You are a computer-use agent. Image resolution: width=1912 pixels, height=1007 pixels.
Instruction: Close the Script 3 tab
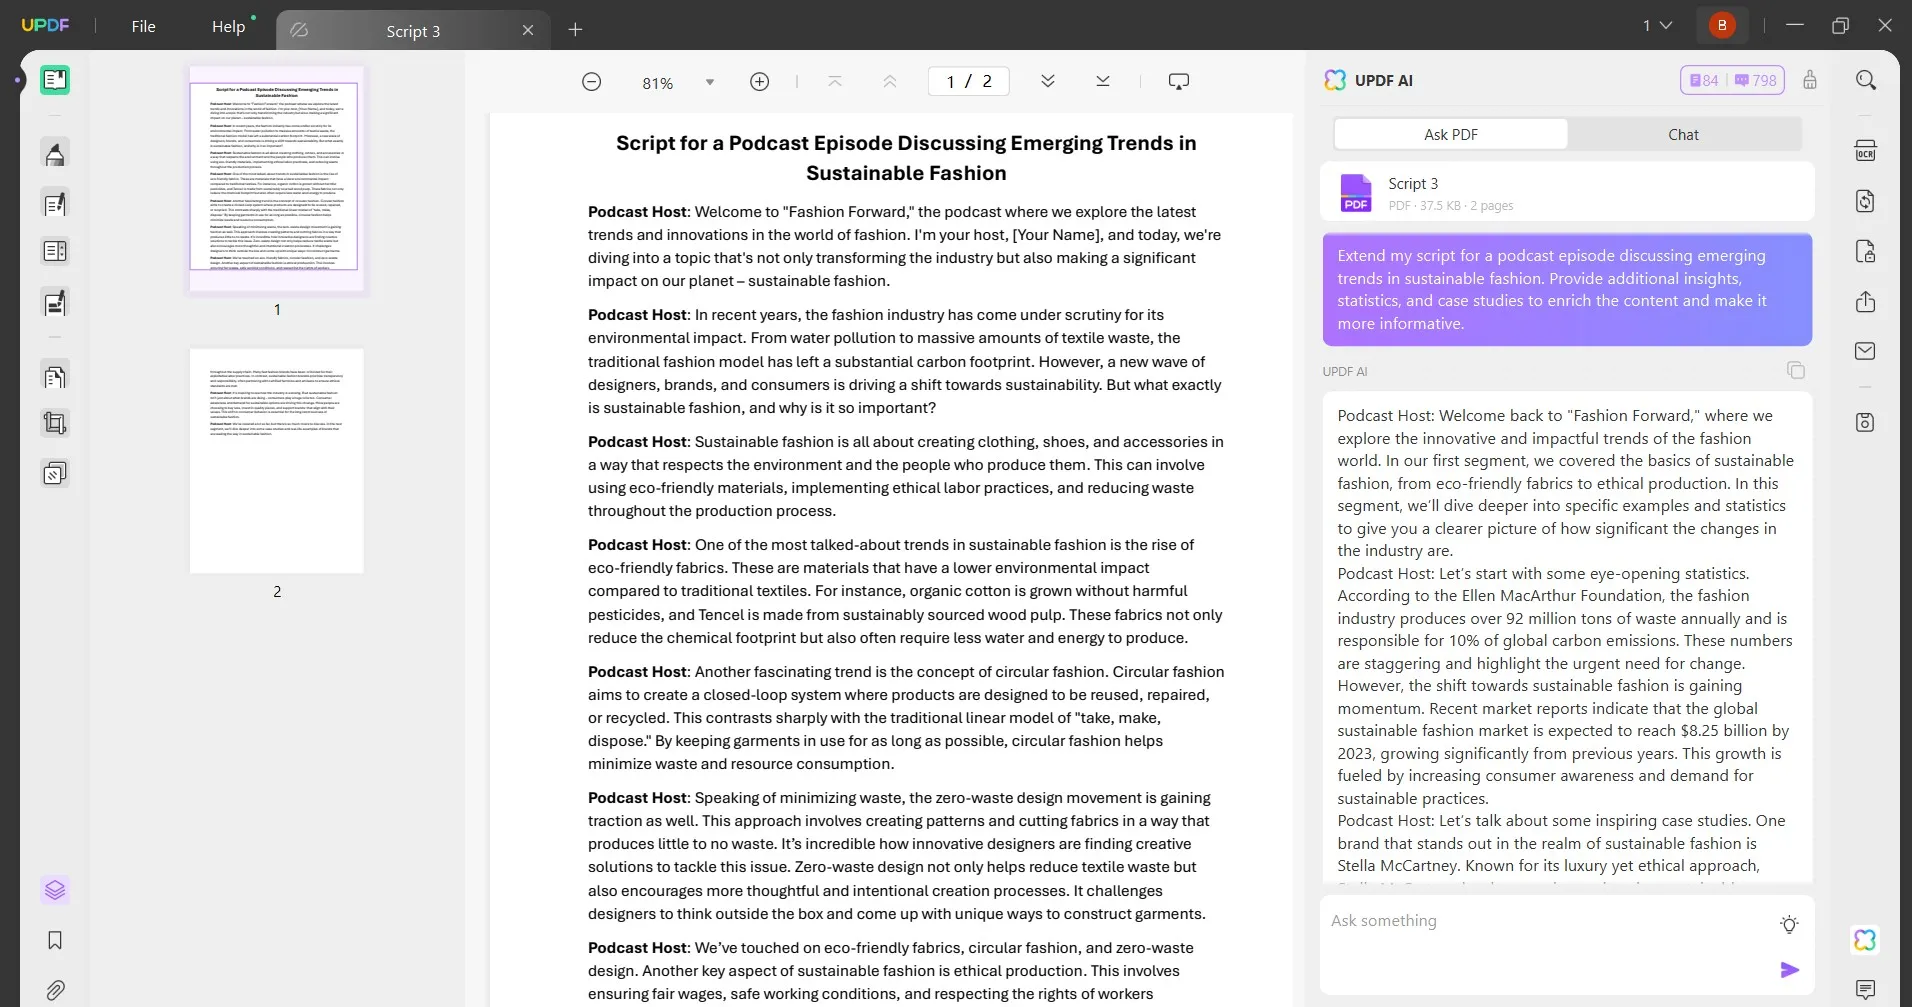528,30
